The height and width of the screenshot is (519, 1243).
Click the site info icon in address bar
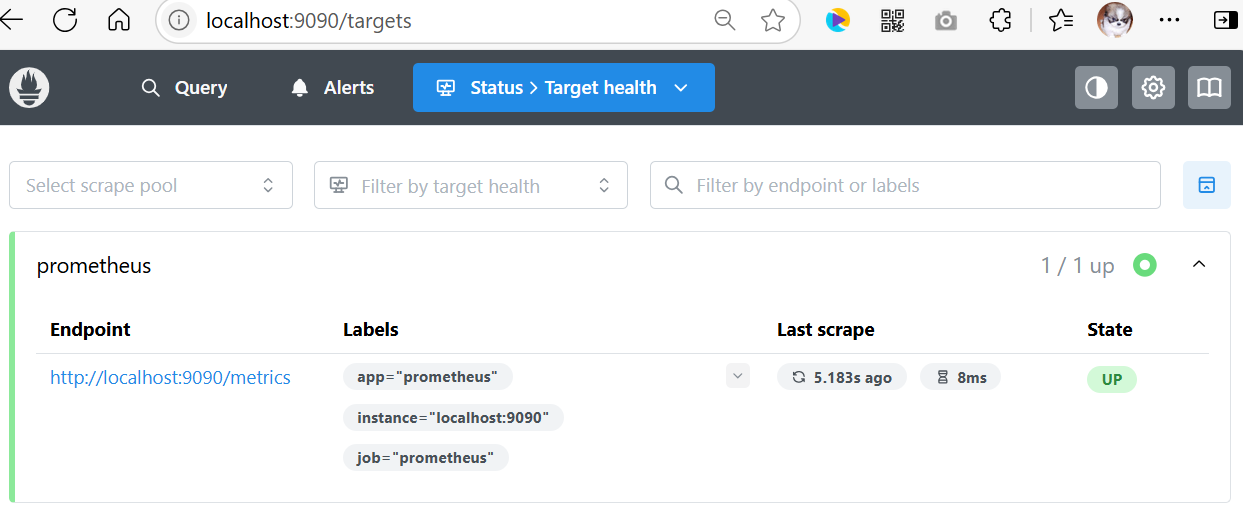[179, 20]
